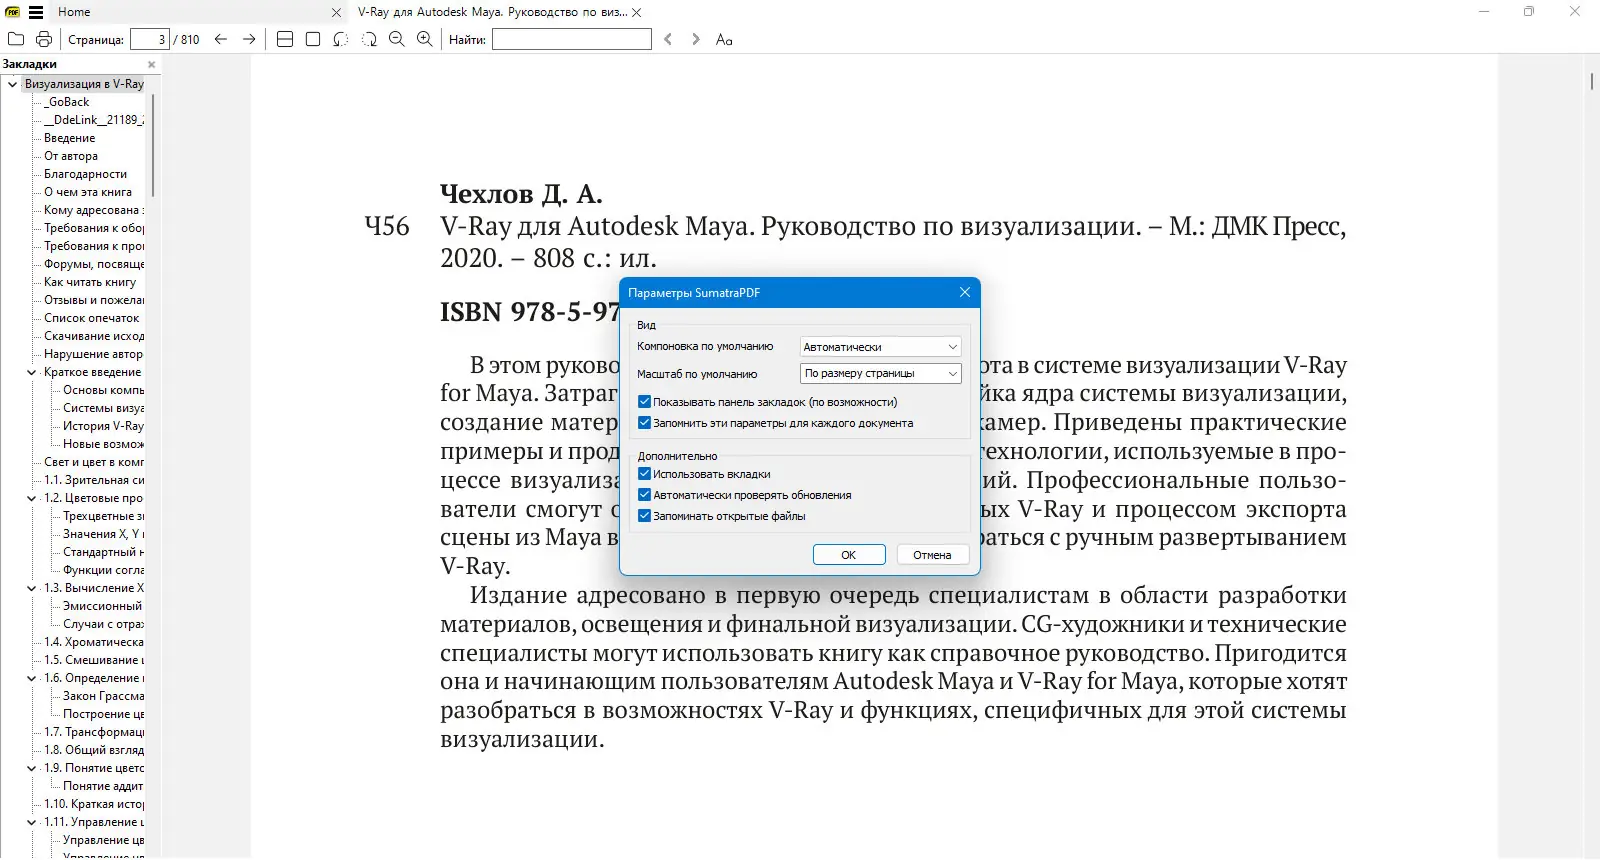Open the hamburger menu icon
Image resolution: width=1600 pixels, height=860 pixels.
(36, 12)
